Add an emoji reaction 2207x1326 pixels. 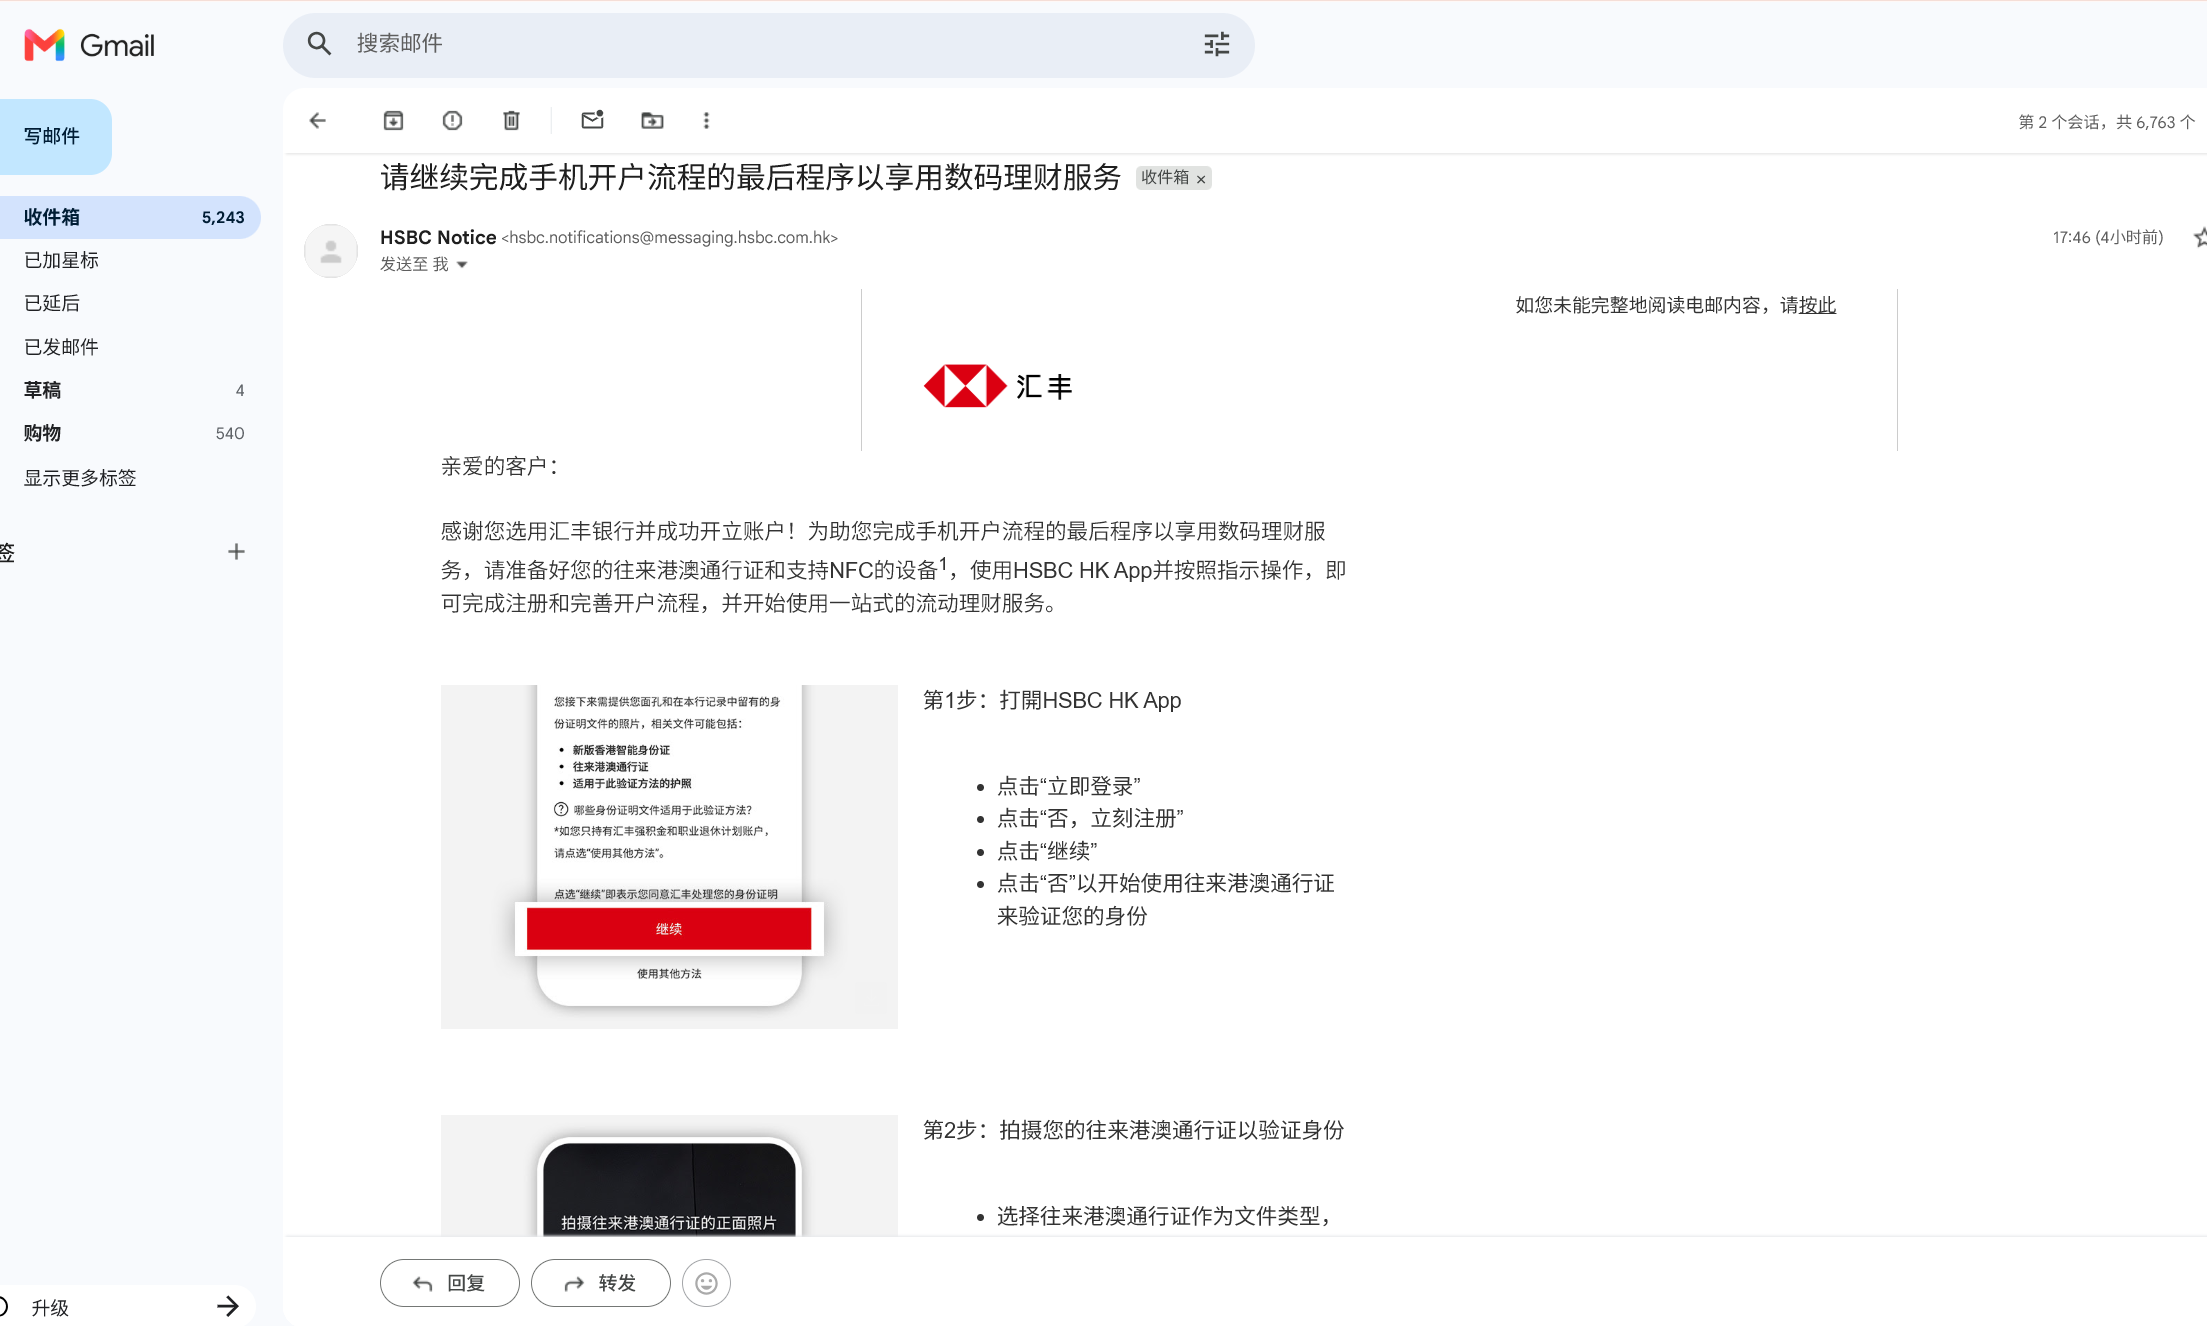click(706, 1283)
